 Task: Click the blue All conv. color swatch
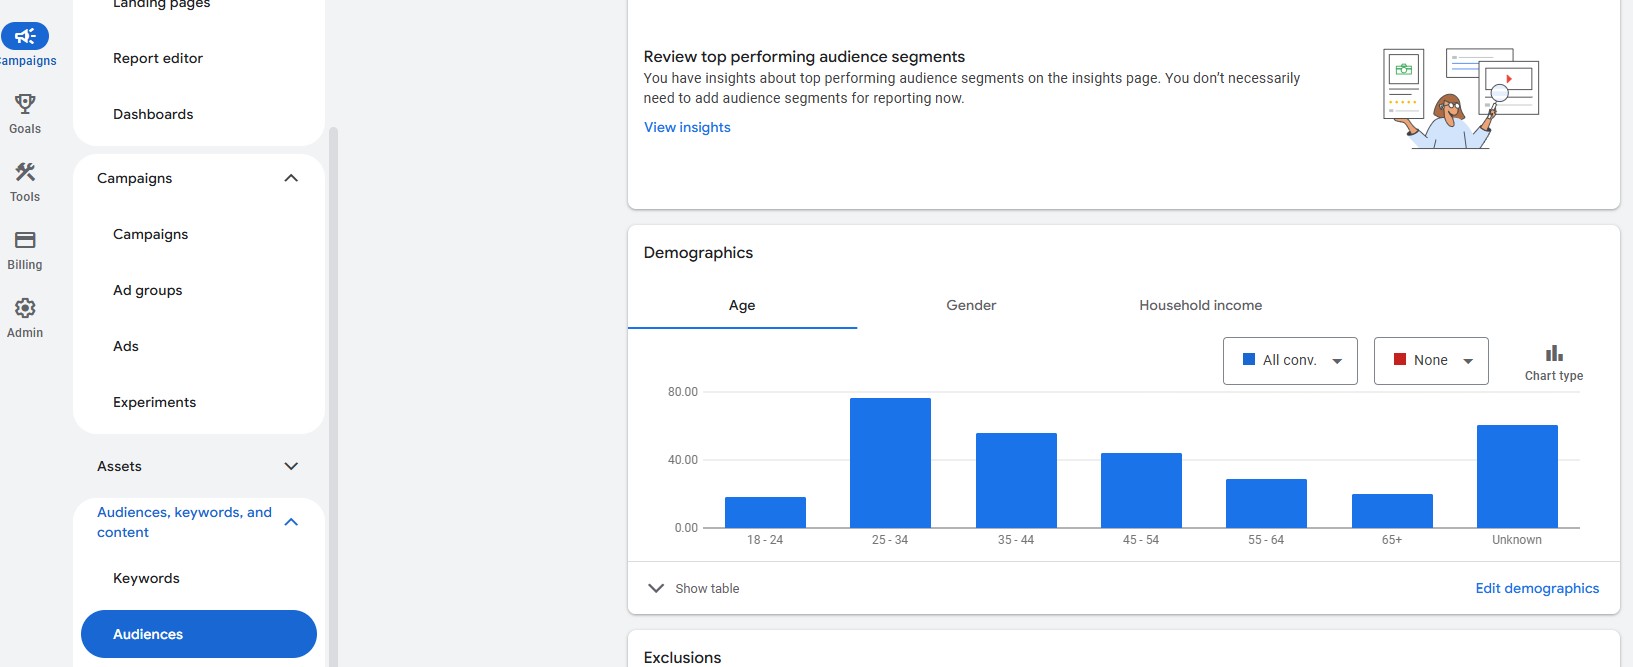click(1249, 359)
